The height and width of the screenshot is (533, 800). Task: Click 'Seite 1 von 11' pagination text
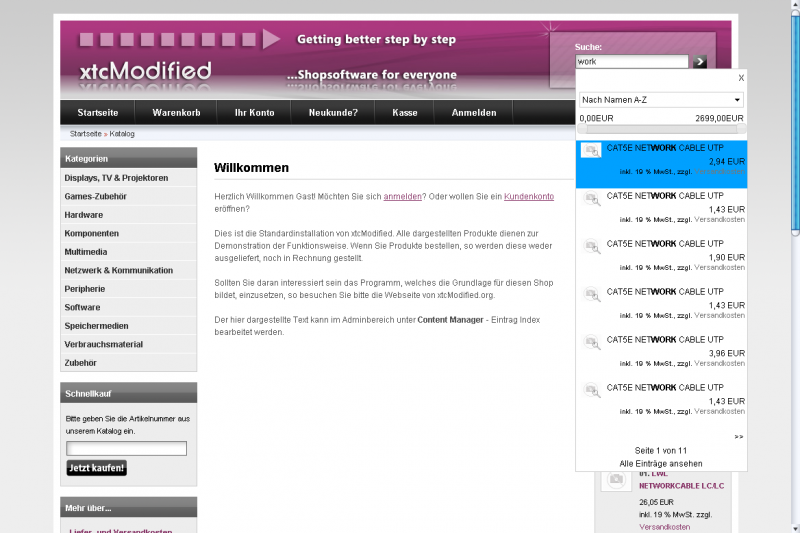(661, 450)
